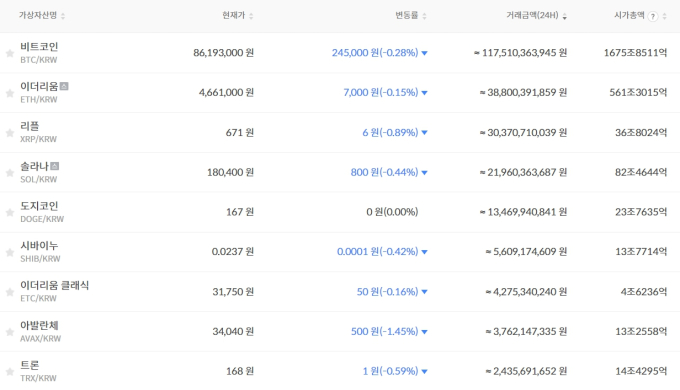Image resolution: width=680 pixels, height=390 pixels.
Task: Select the SOL/KRW pair label
Action: [x=39, y=179]
